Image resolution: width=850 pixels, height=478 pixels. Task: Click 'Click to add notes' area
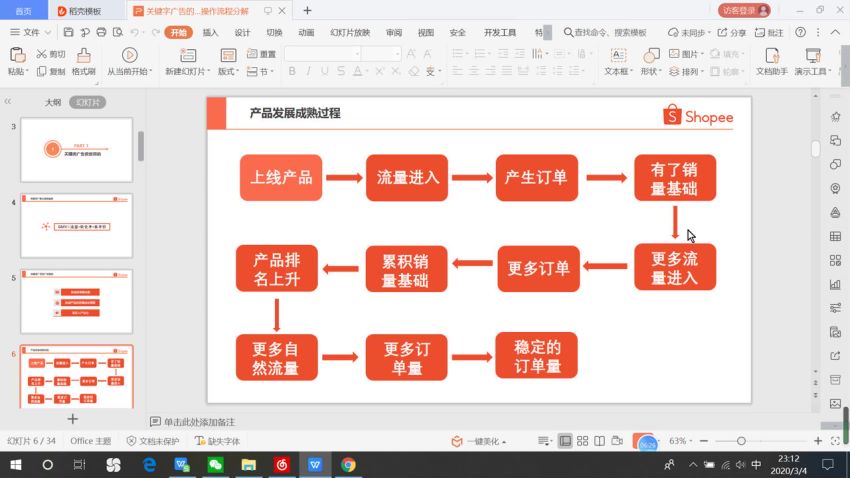(199, 422)
